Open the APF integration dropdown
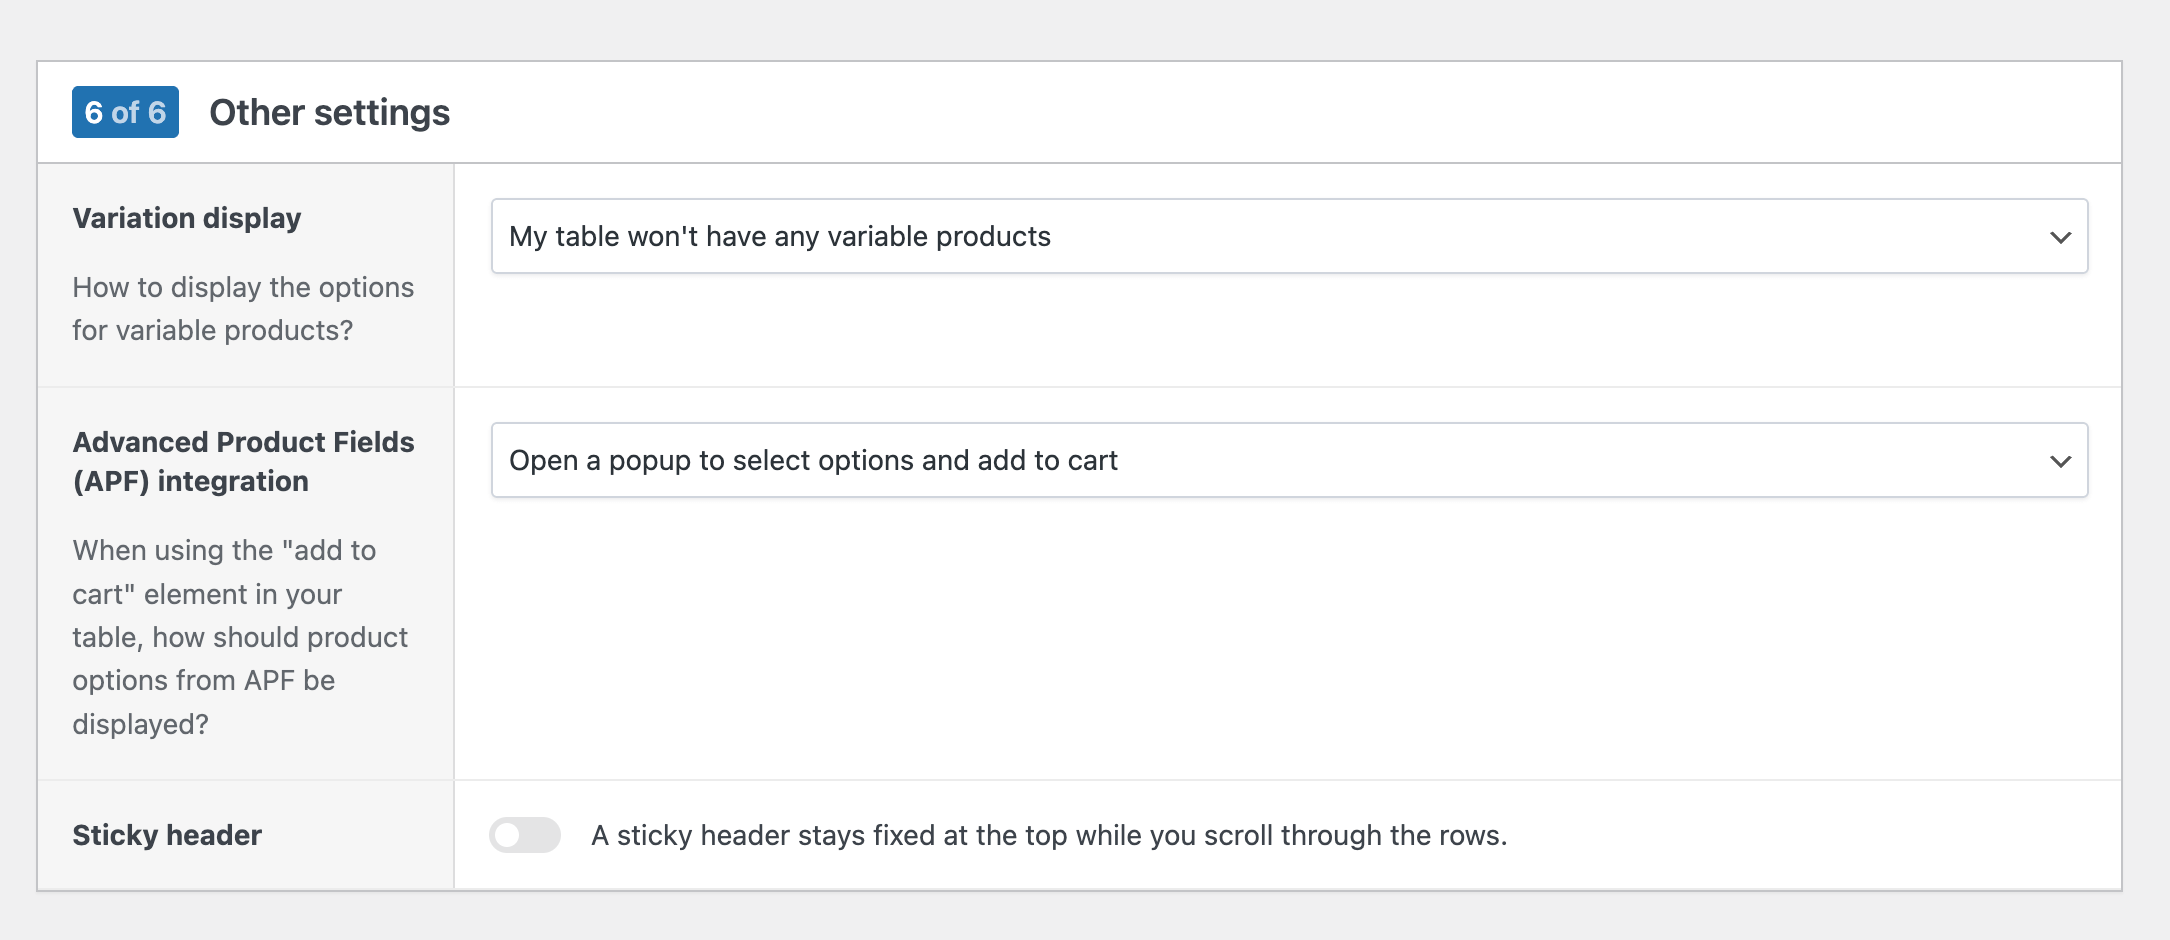Viewport: 2170px width, 940px height. point(1288,460)
